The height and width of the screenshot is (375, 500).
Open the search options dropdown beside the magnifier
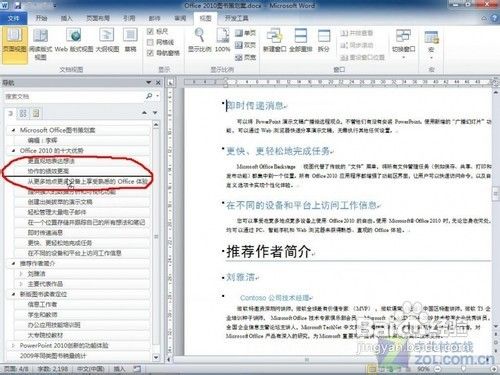pos(157,96)
